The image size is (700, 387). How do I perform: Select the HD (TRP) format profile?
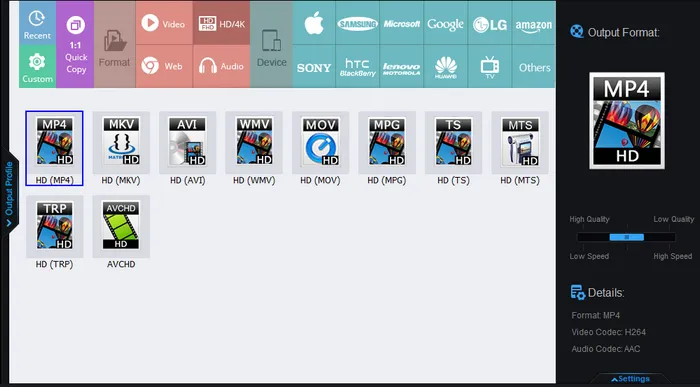tap(54, 232)
